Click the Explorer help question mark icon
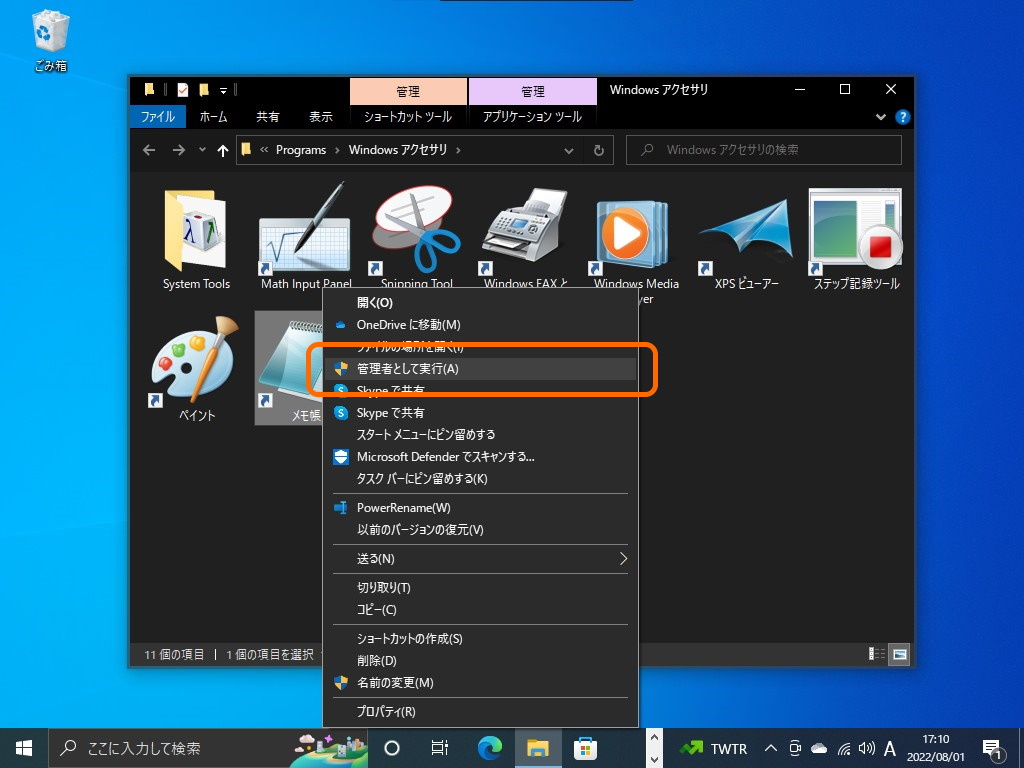This screenshot has width=1024, height=768. click(903, 117)
